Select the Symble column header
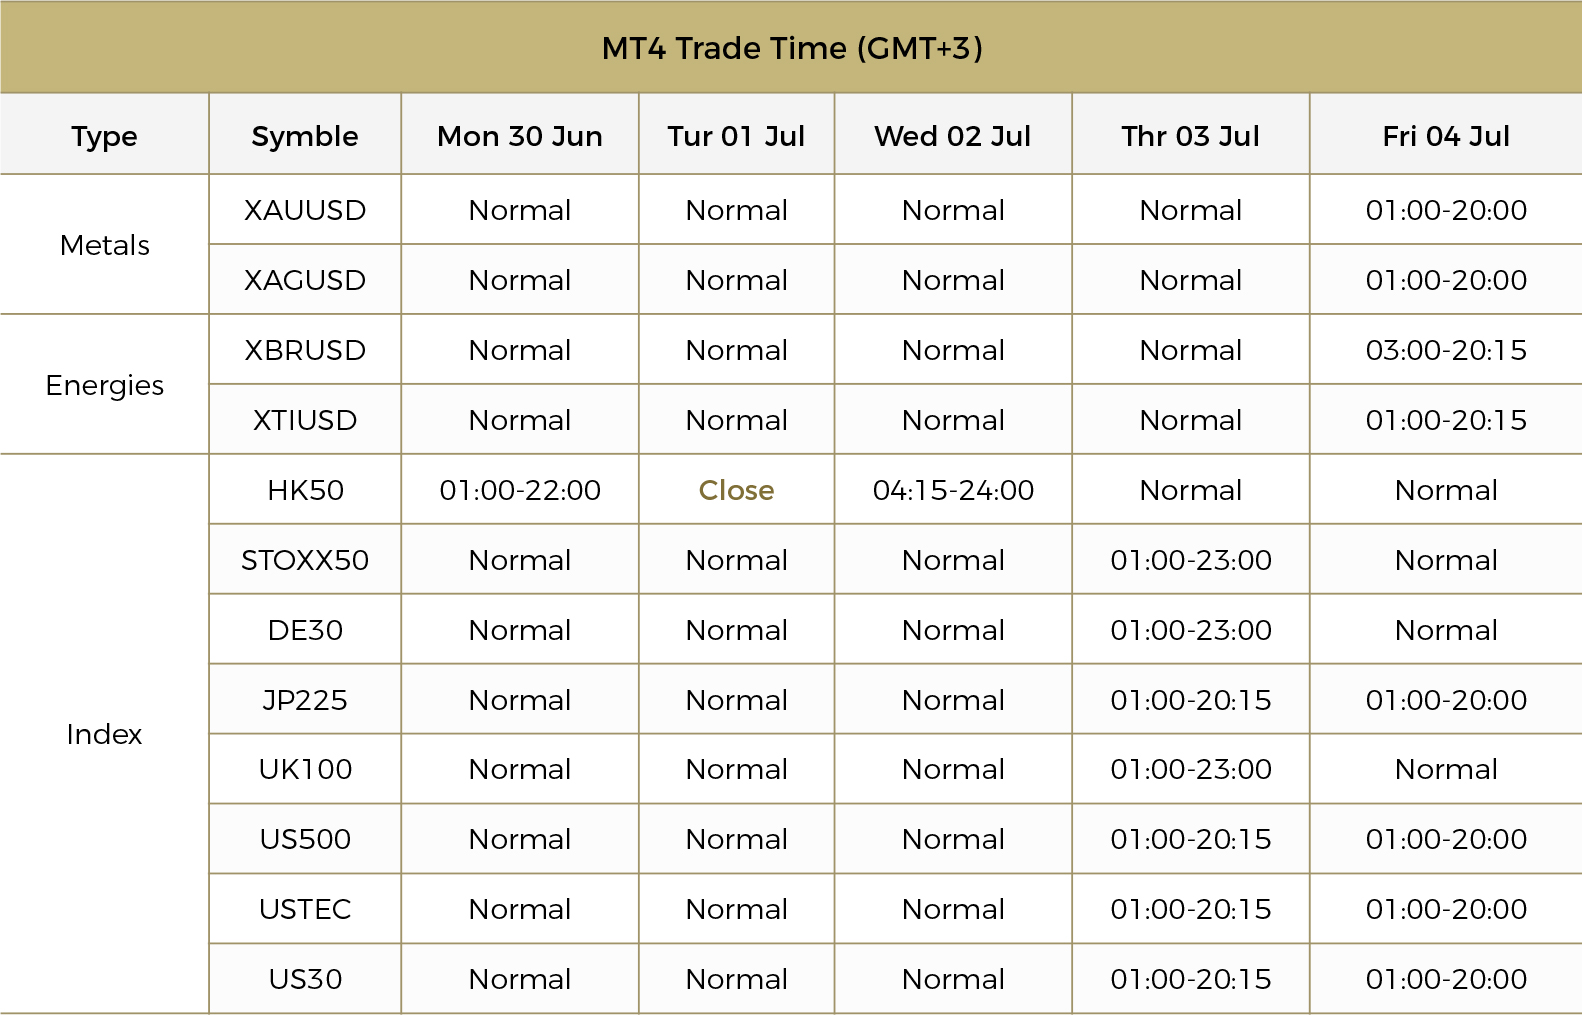The height and width of the screenshot is (1015, 1582). (x=305, y=136)
